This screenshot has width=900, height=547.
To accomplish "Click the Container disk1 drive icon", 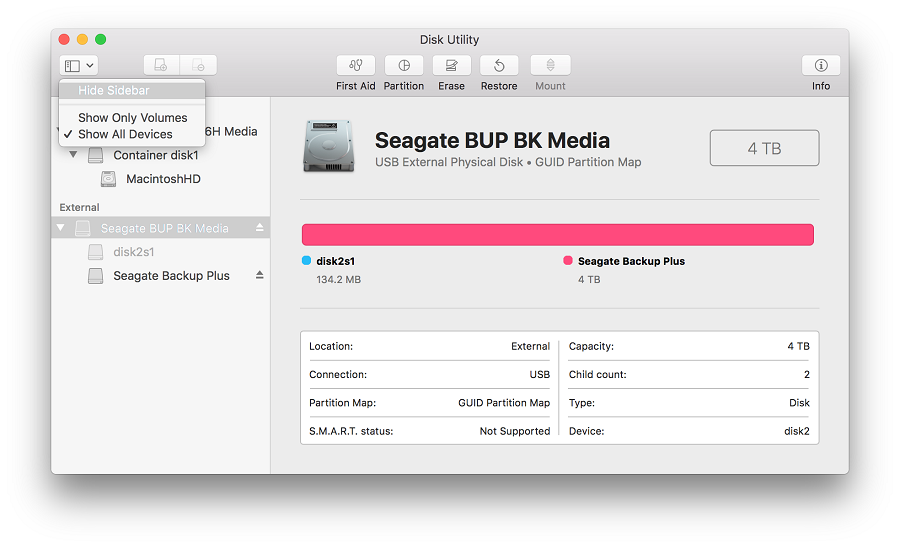I will (x=95, y=156).
